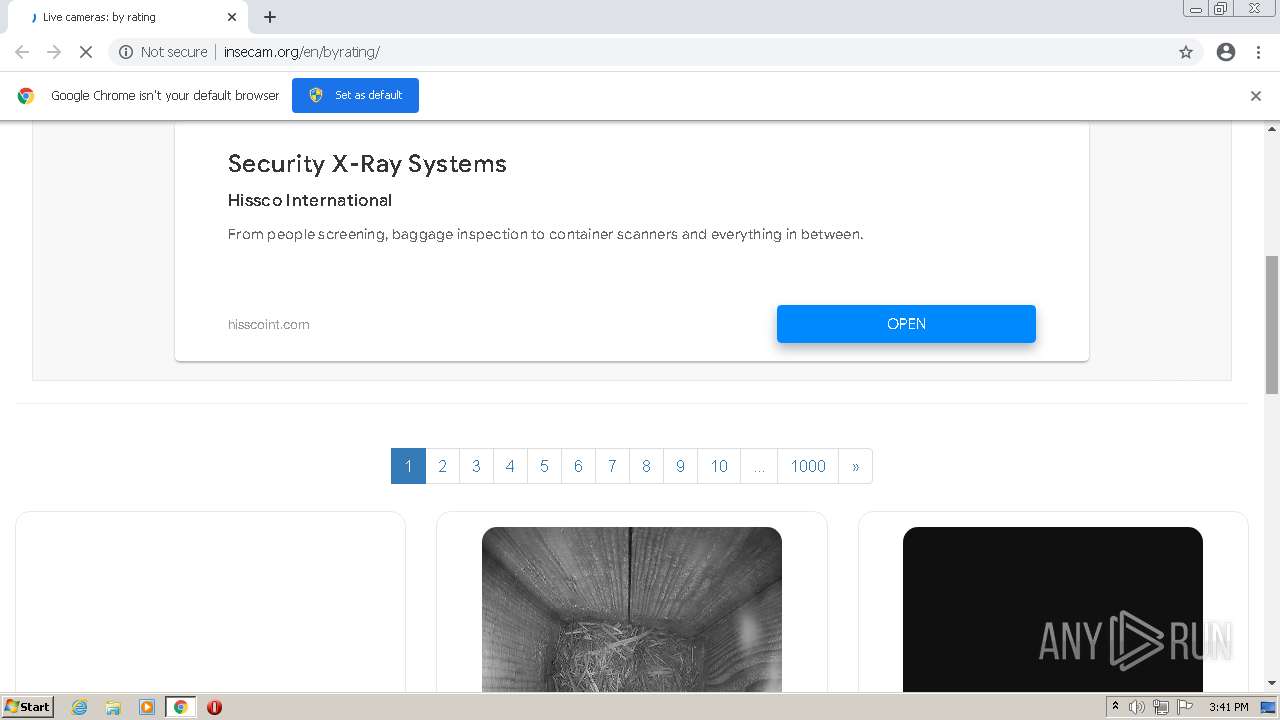Open the Chrome profile avatar menu
Viewport: 1280px width, 720px height.
click(x=1226, y=52)
